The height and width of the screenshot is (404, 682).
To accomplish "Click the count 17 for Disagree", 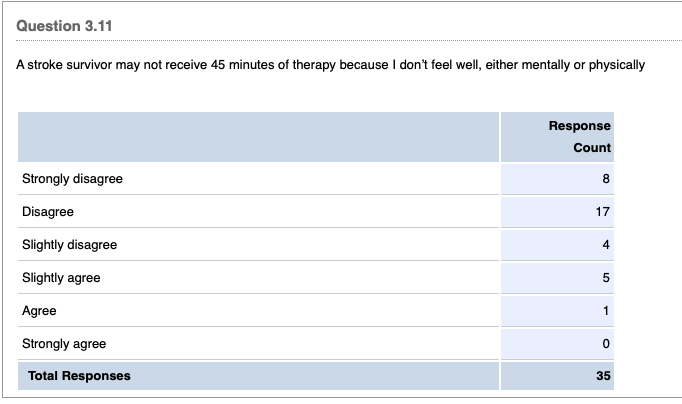I will click(603, 212).
